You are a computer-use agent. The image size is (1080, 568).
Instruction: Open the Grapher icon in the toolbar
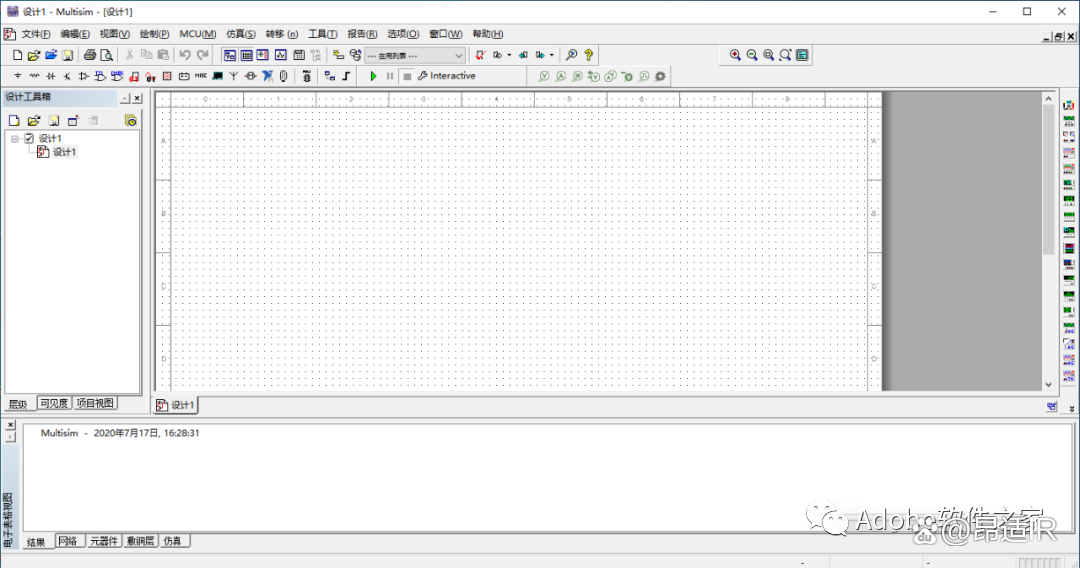(x=281, y=55)
